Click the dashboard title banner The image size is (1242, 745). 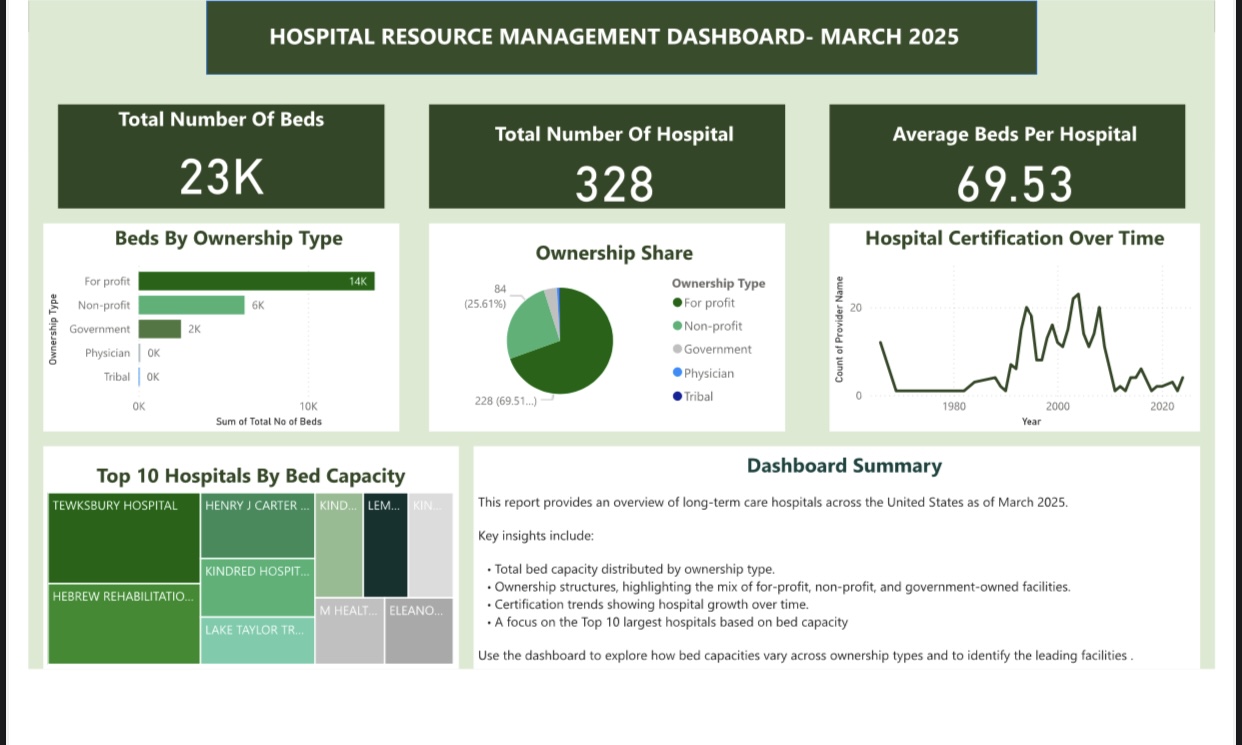[621, 37]
